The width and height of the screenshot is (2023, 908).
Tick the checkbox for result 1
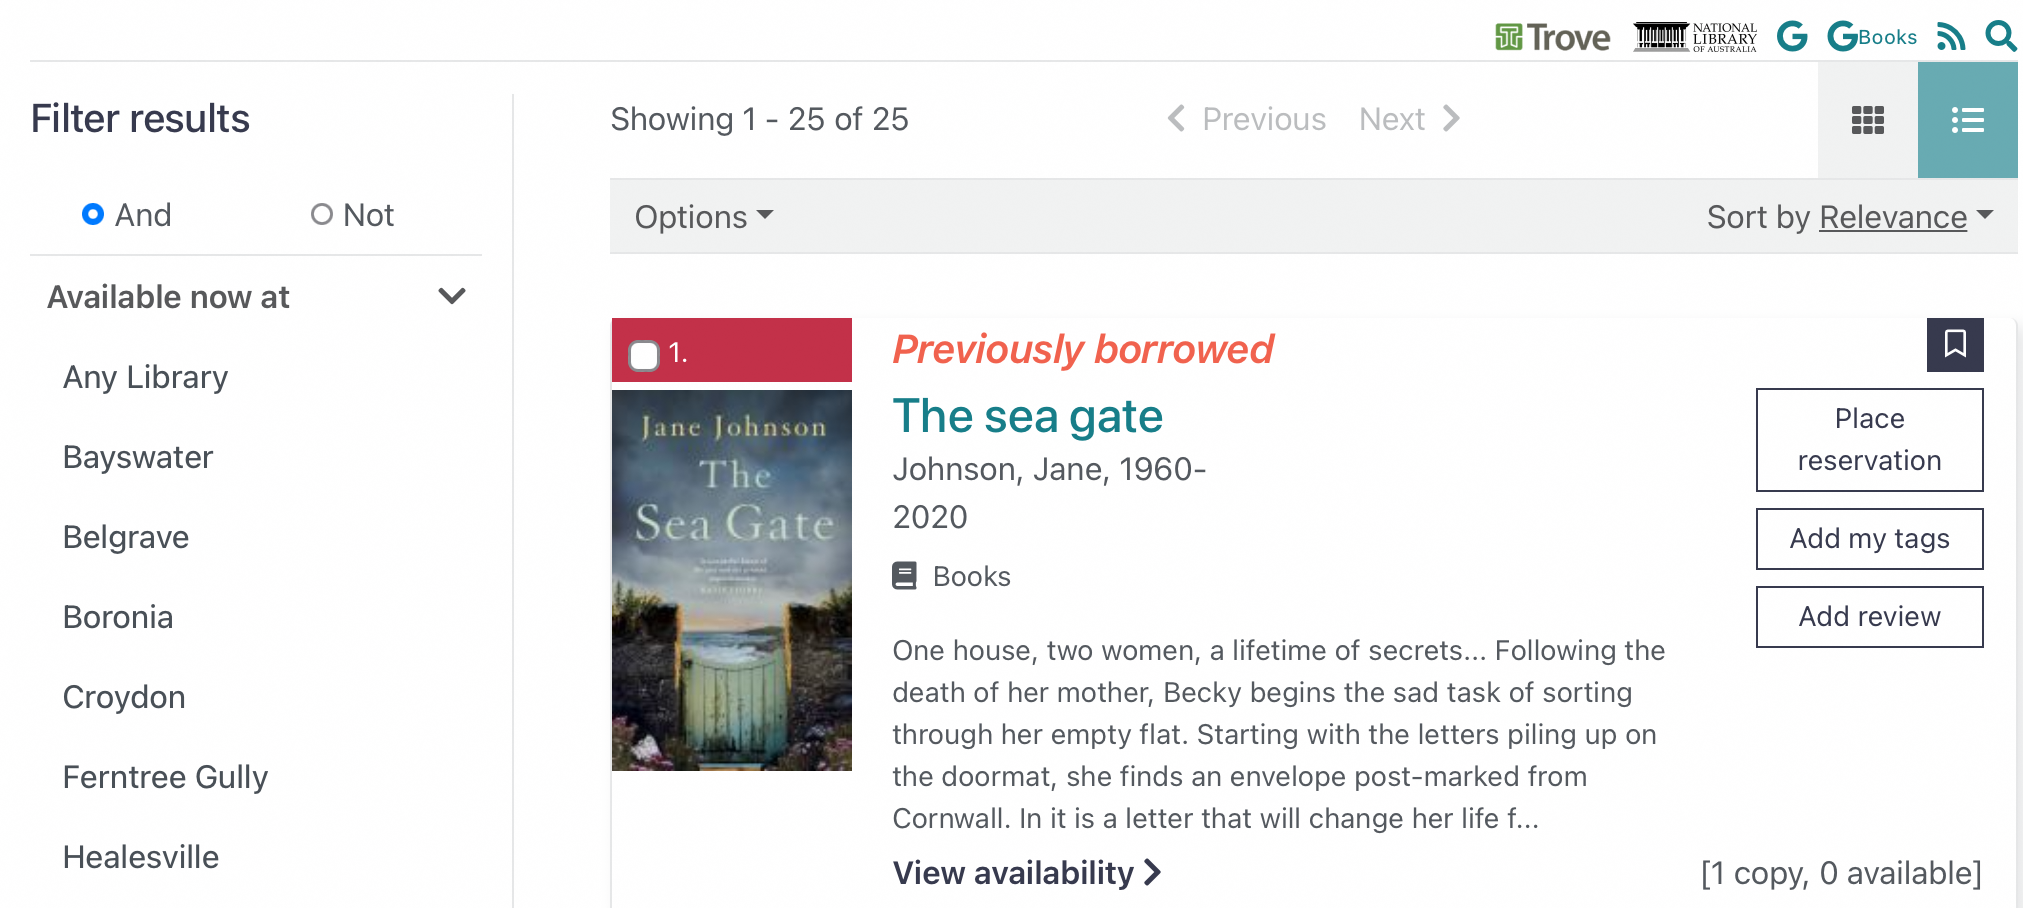click(x=644, y=355)
